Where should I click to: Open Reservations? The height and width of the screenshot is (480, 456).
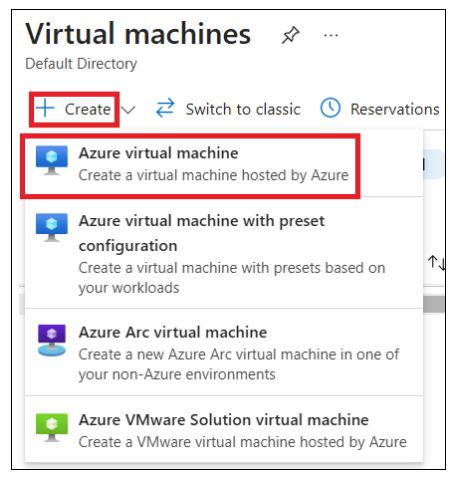point(380,109)
